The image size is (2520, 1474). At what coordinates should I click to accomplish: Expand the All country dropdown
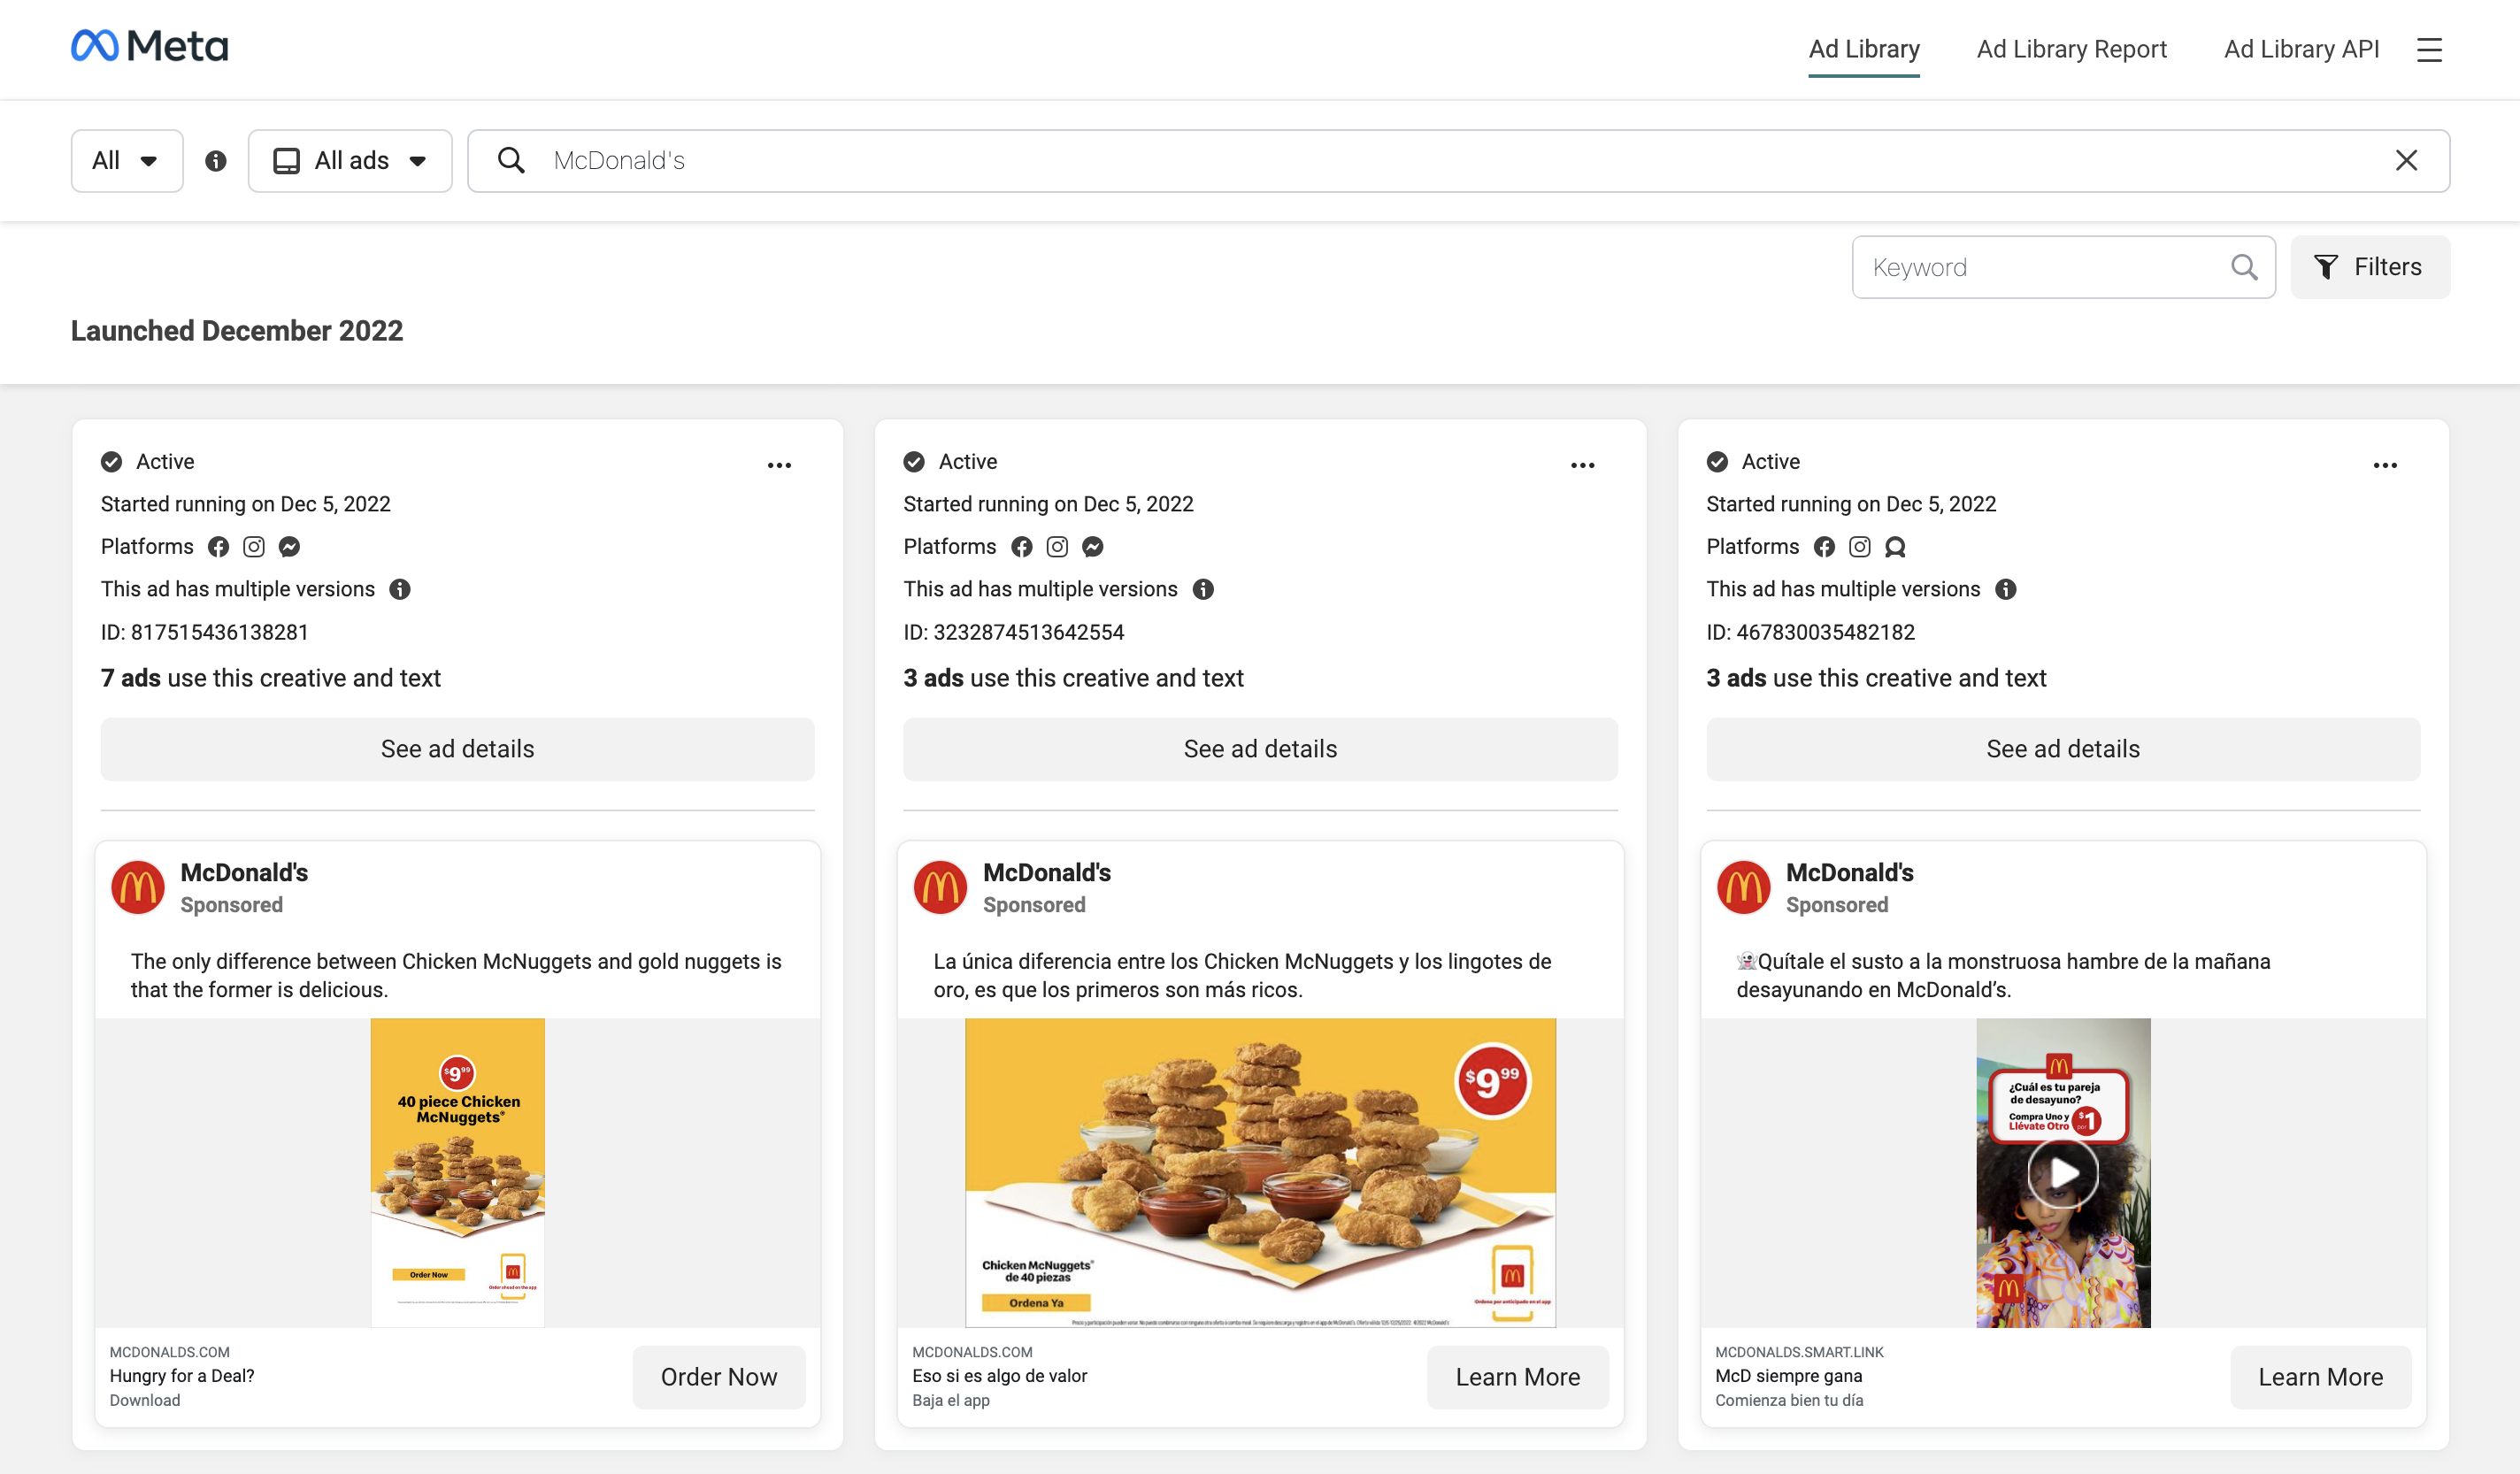pyautogui.click(x=126, y=161)
